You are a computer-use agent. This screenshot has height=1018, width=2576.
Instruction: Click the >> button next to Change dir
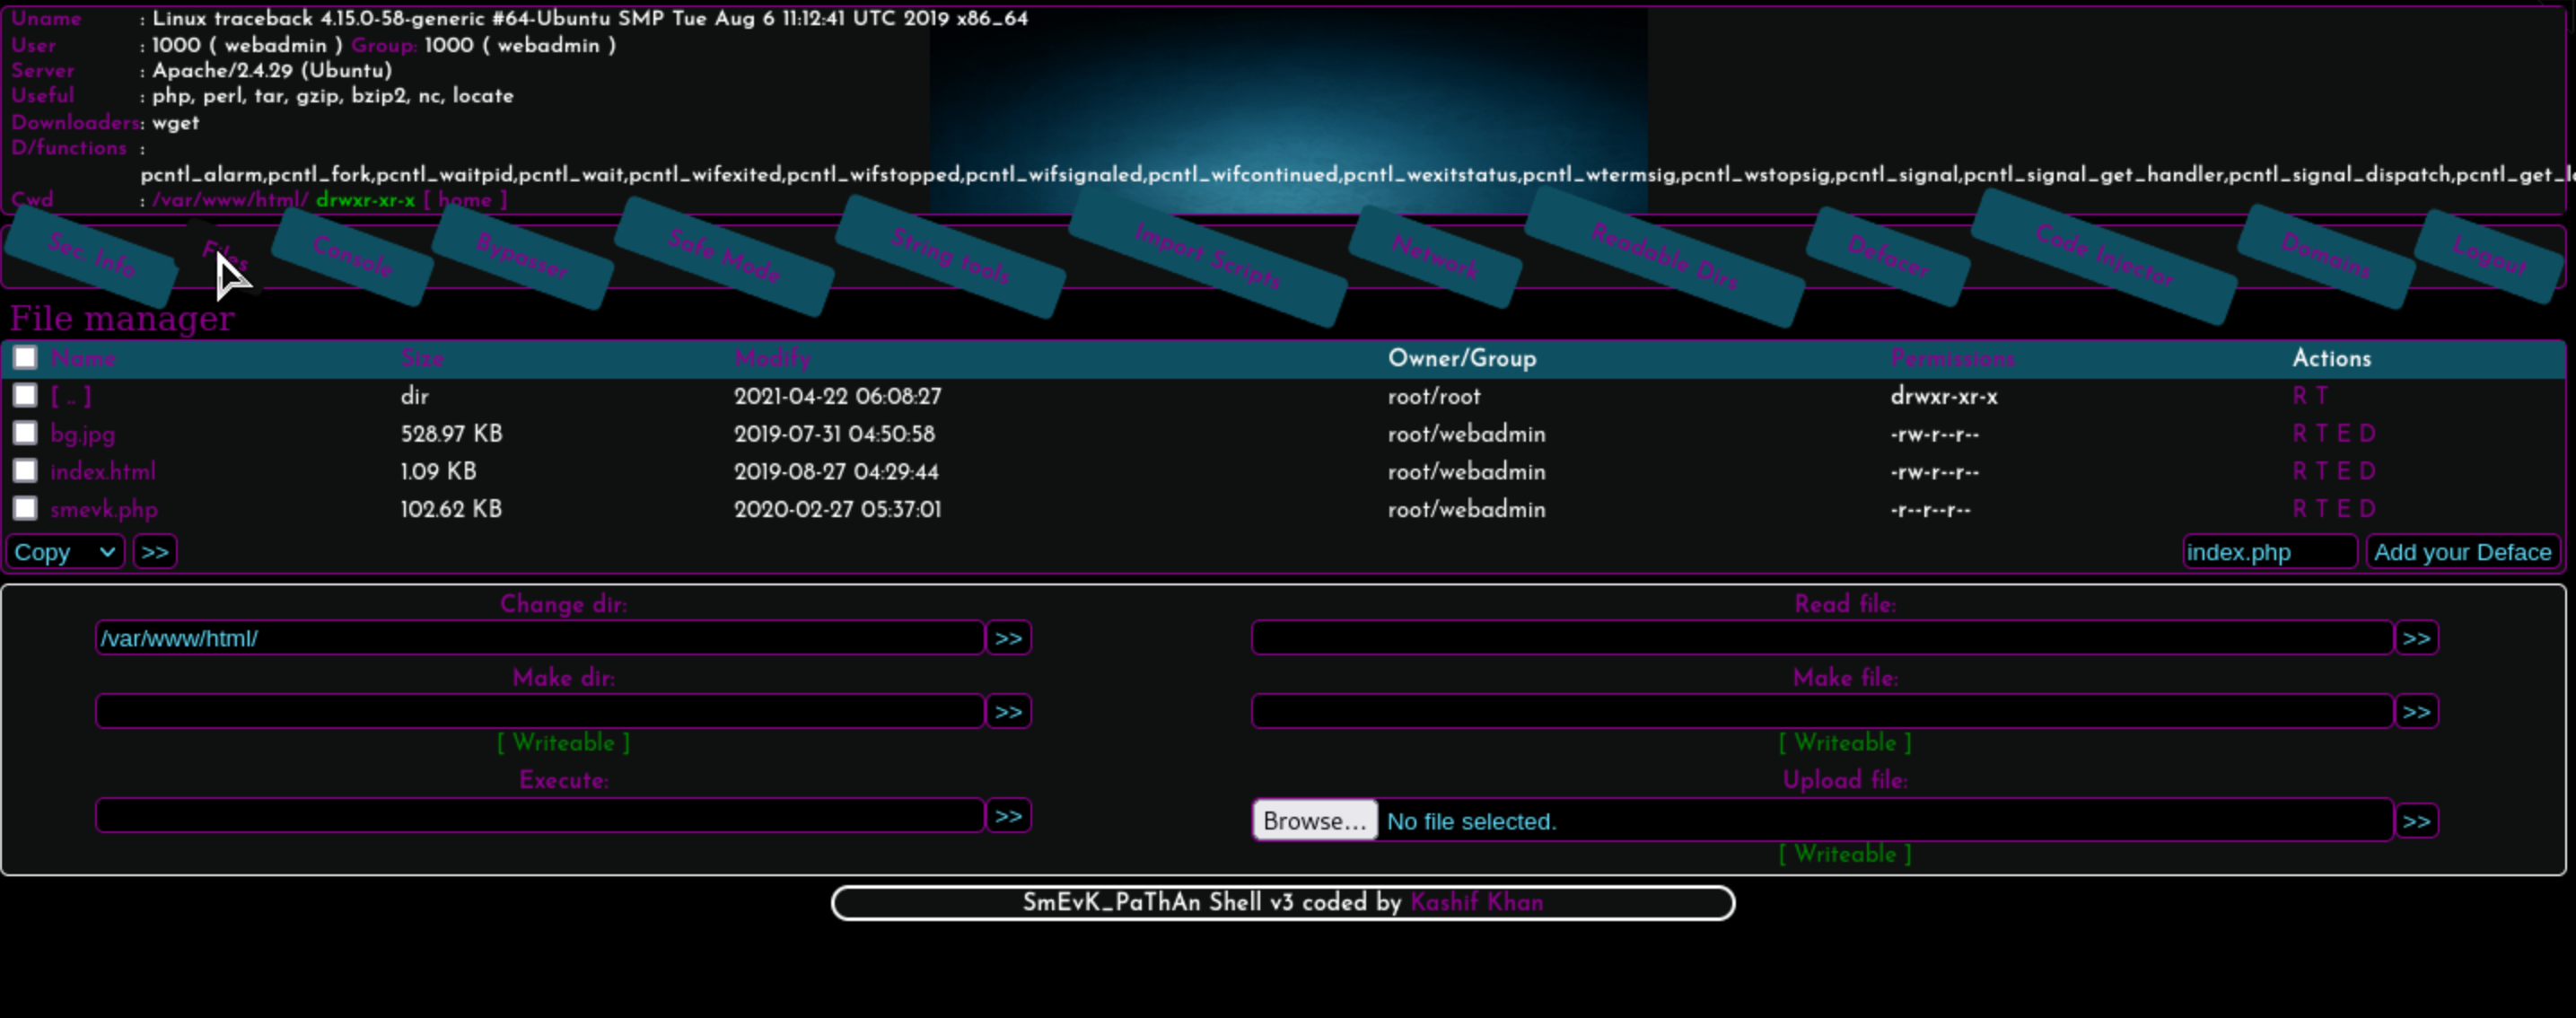[x=1008, y=638]
